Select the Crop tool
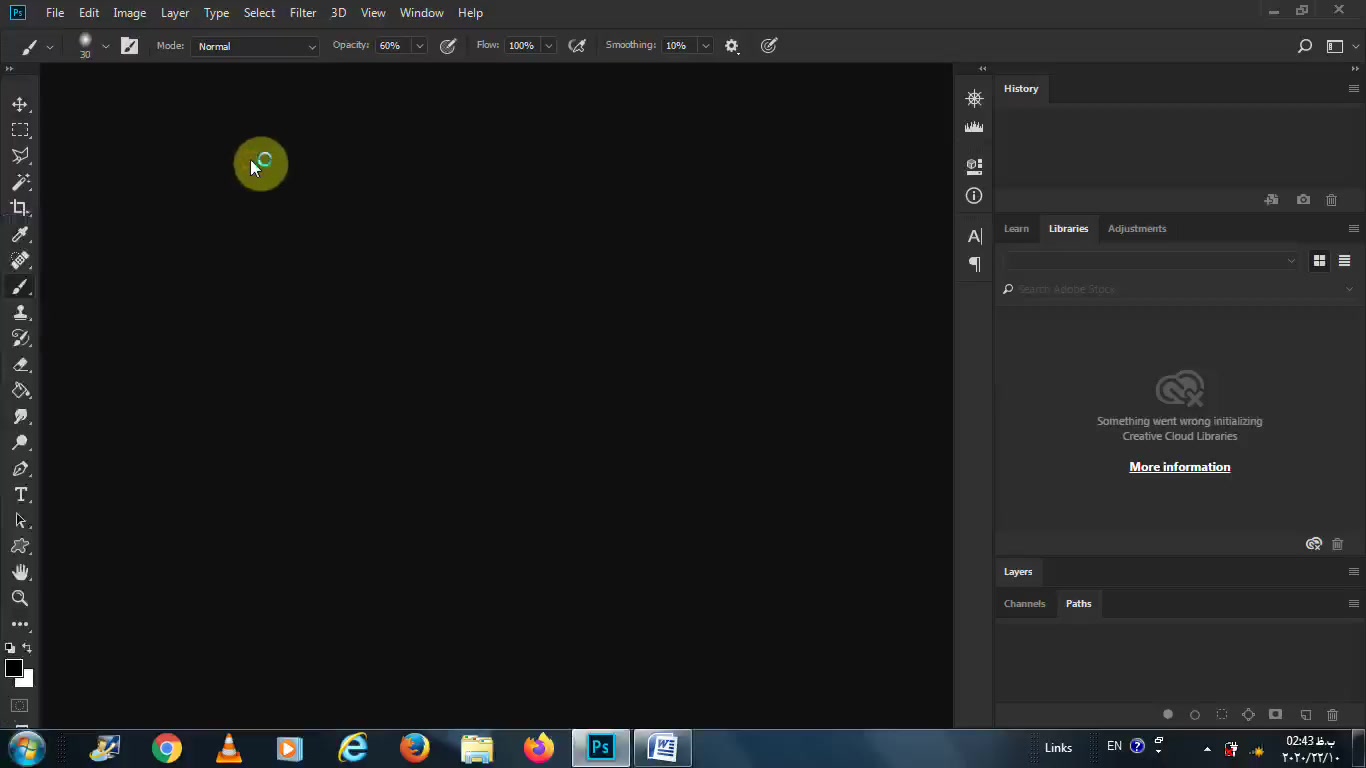 [20, 208]
